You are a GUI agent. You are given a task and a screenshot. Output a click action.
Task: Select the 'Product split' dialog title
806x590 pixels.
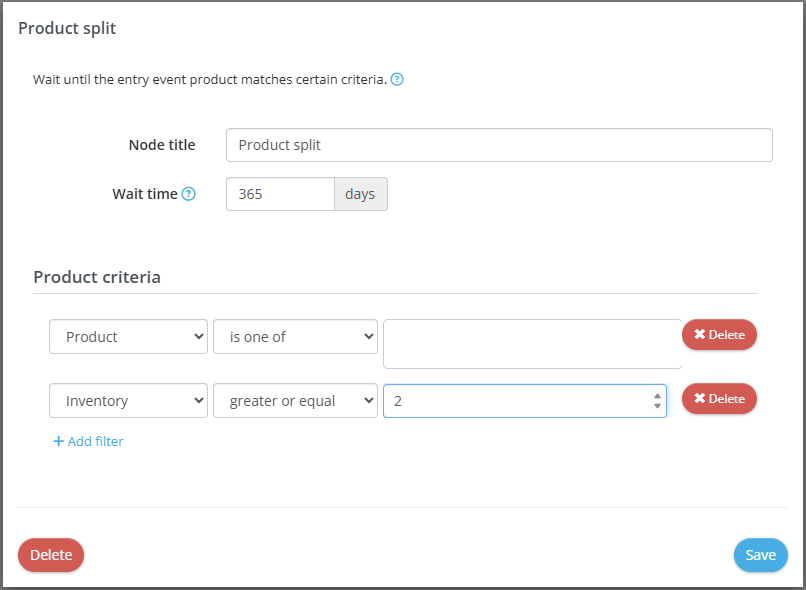[x=67, y=28]
